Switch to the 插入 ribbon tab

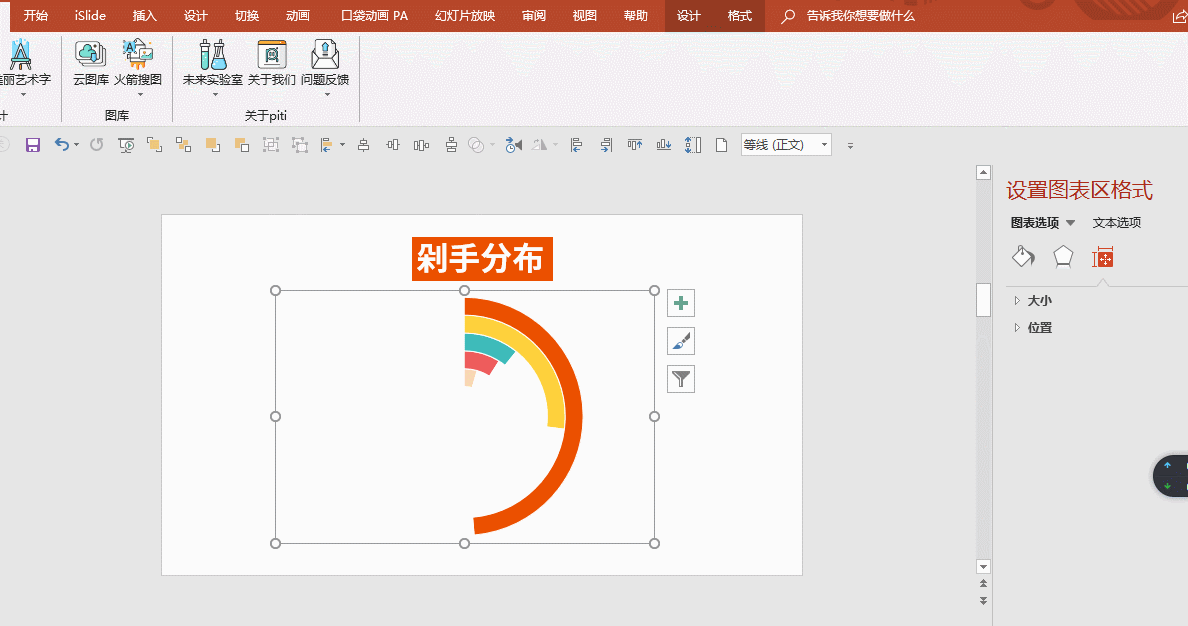[x=145, y=16]
